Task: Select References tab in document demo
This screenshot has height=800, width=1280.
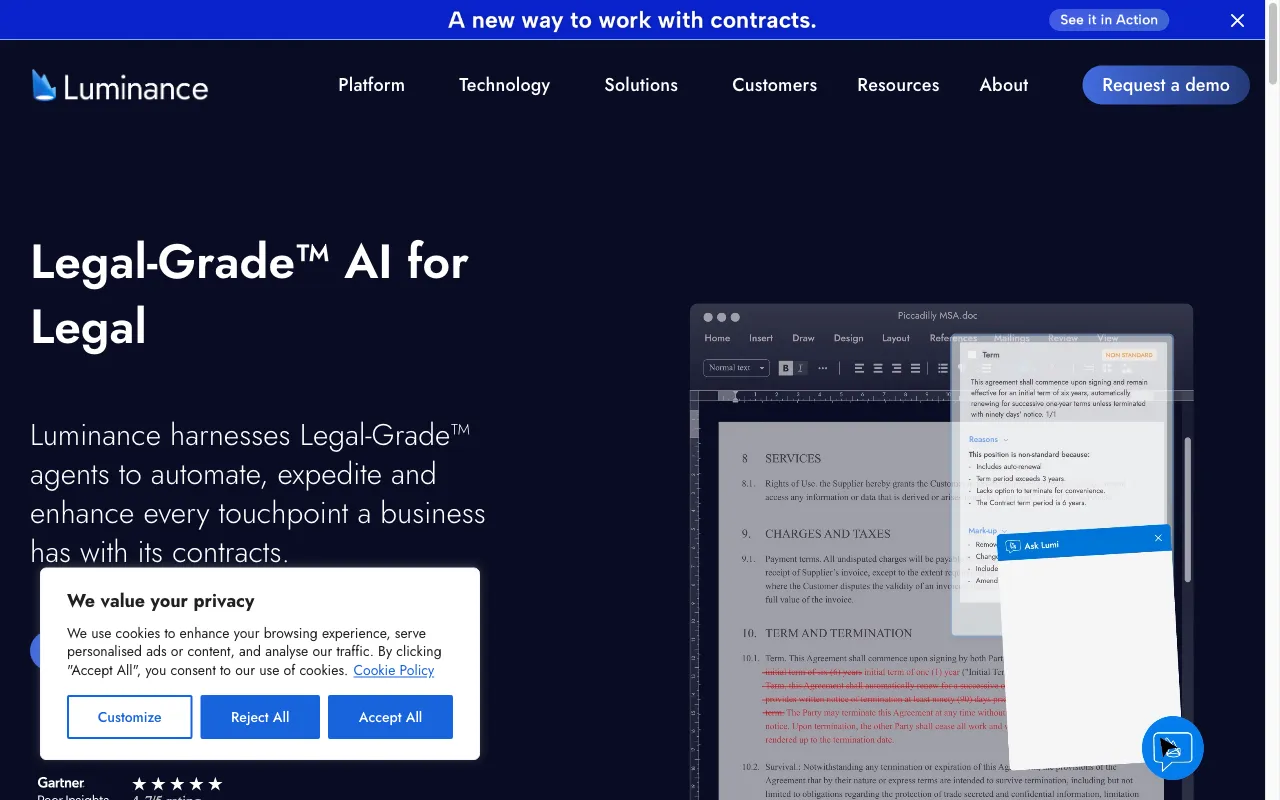Action: 953,338
